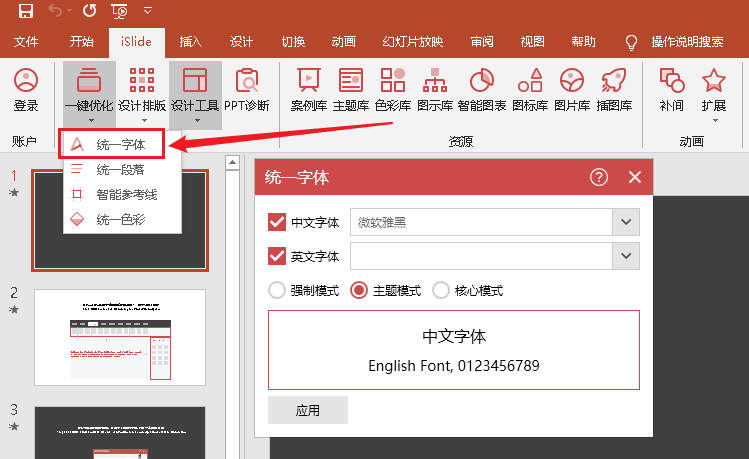Click the slide 2 animation star icon
The image size is (749, 459).
(14, 310)
